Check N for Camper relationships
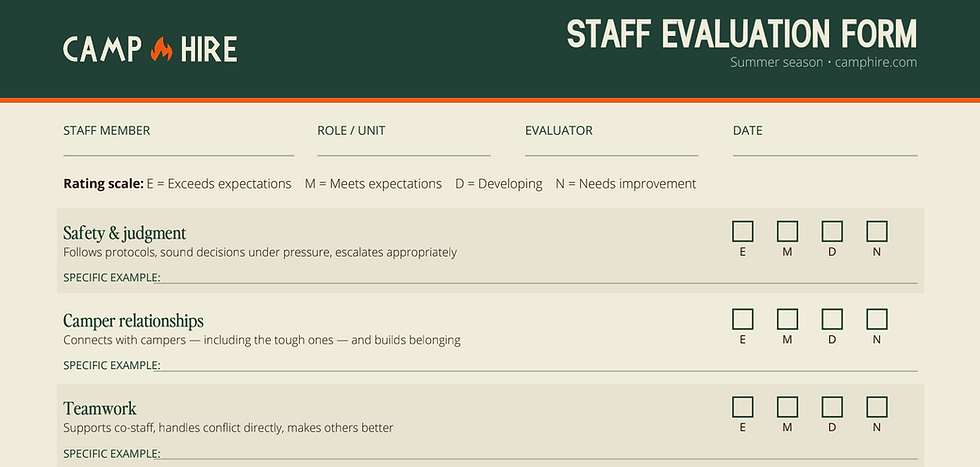This screenshot has width=980, height=467. pos(877,319)
